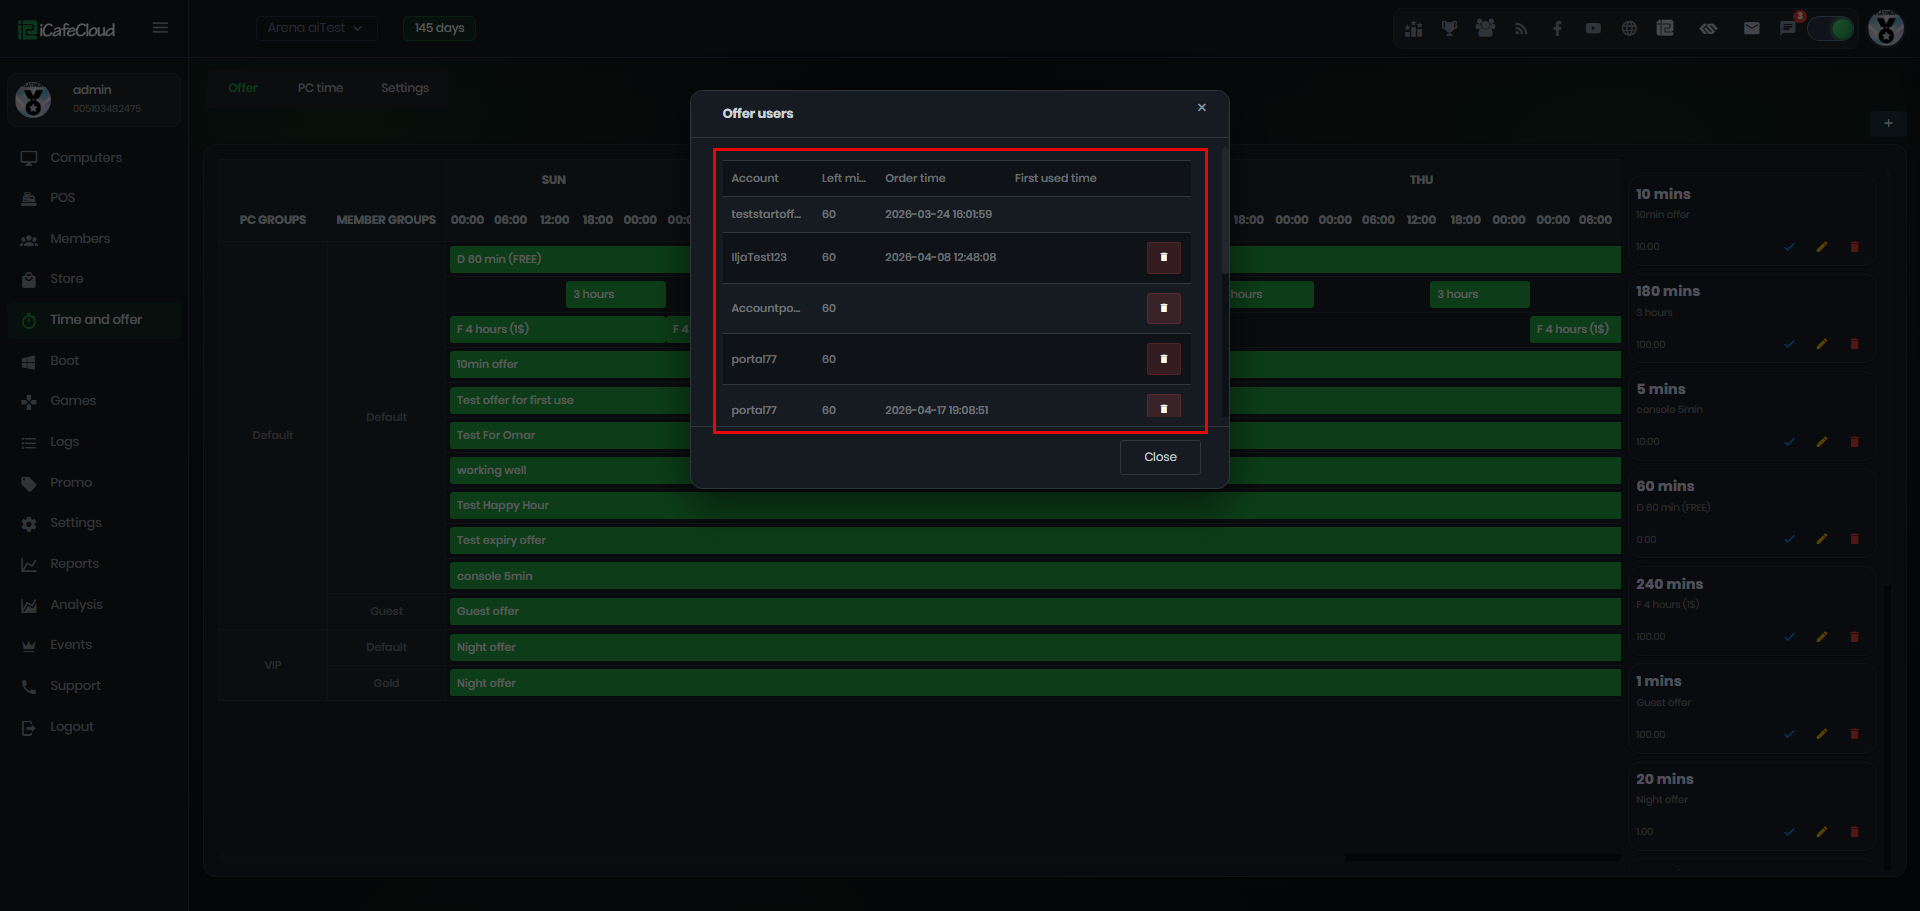Click the Thursday 3 hours schedule block
The width and height of the screenshot is (1920, 911).
pos(1479,294)
